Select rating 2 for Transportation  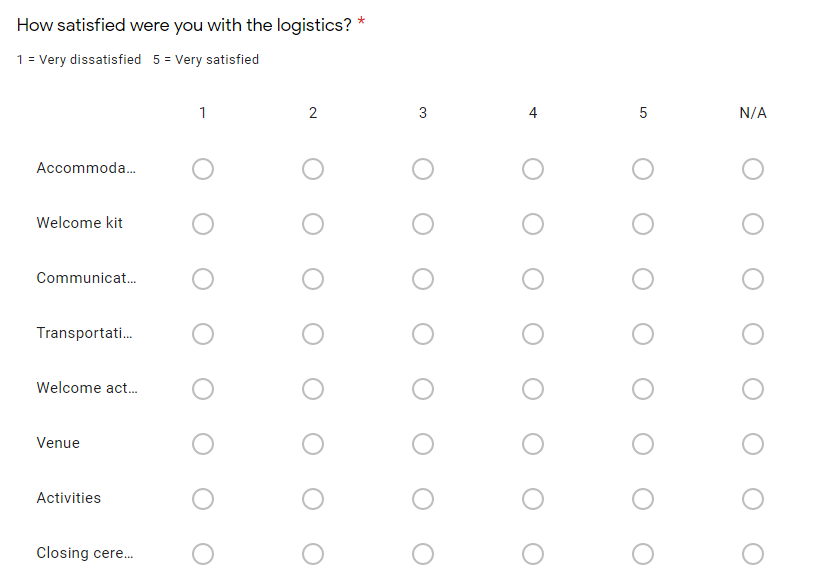pyautogui.click(x=313, y=334)
